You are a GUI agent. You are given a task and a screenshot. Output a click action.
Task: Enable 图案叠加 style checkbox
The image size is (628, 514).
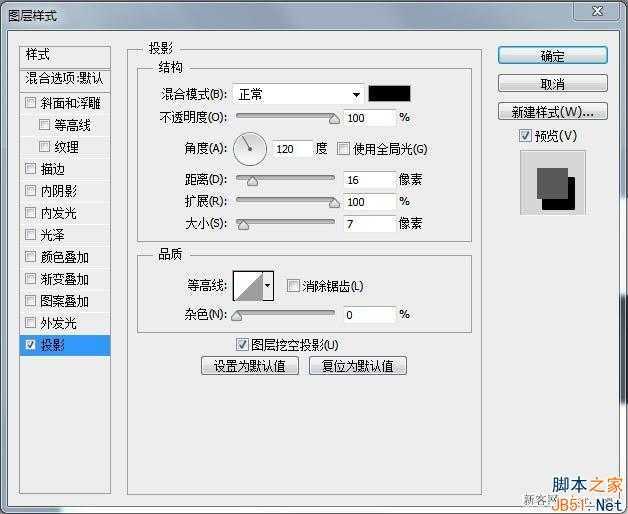[31, 300]
